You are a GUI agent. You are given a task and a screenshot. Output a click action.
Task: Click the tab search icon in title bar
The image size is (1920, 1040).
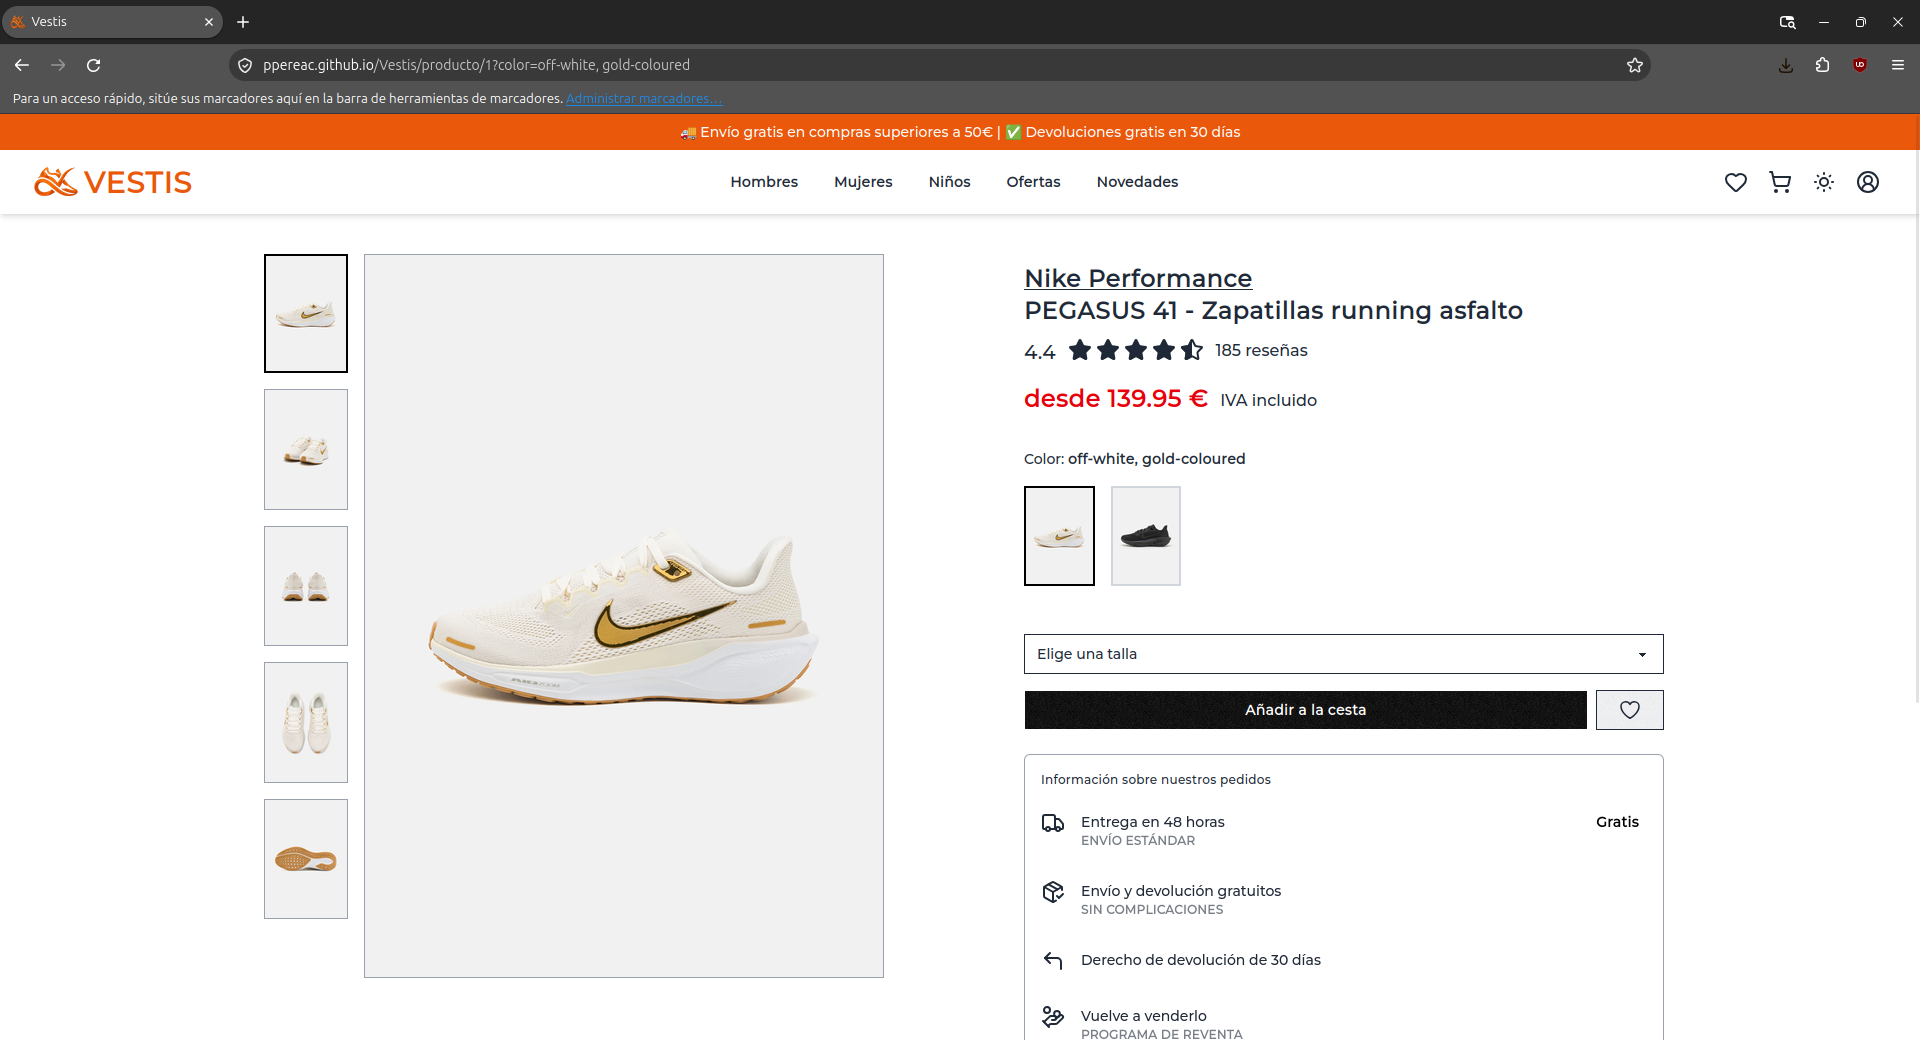[x=1788, y=22]
